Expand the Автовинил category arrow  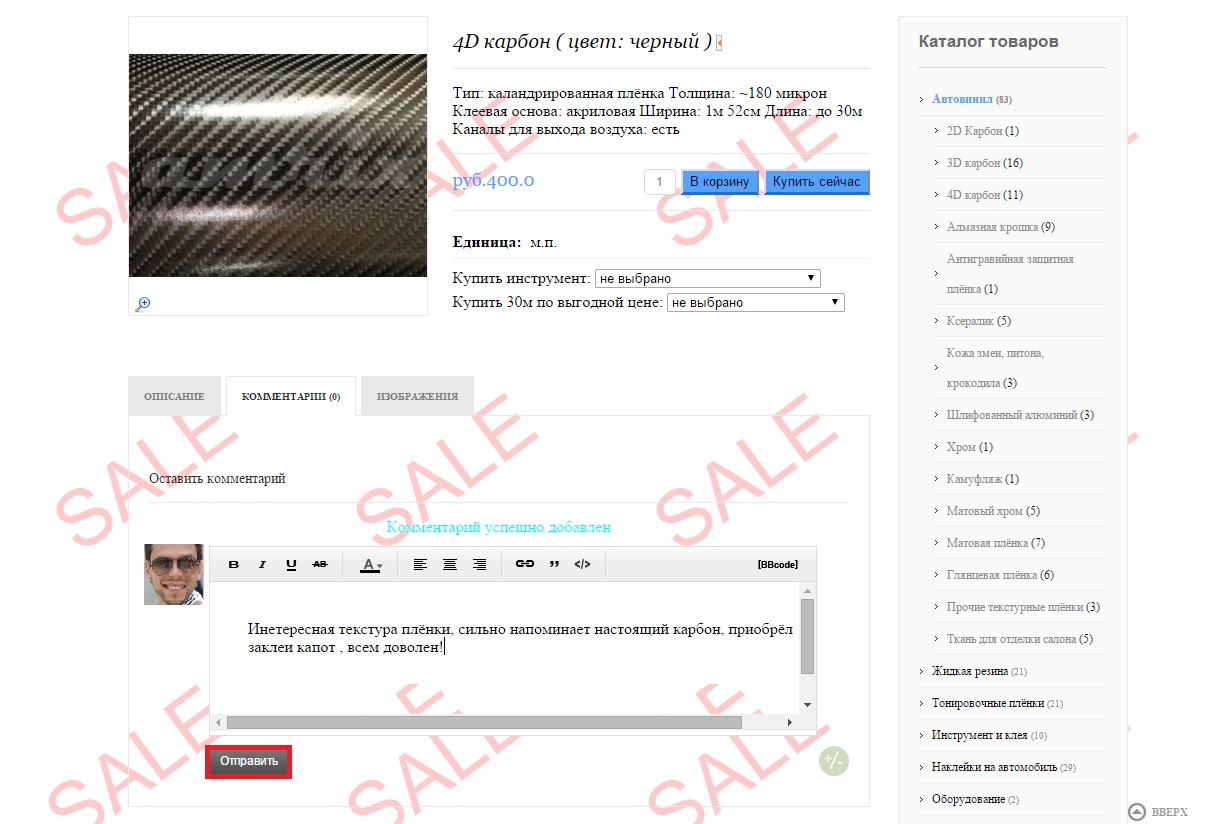coord(922,99)
